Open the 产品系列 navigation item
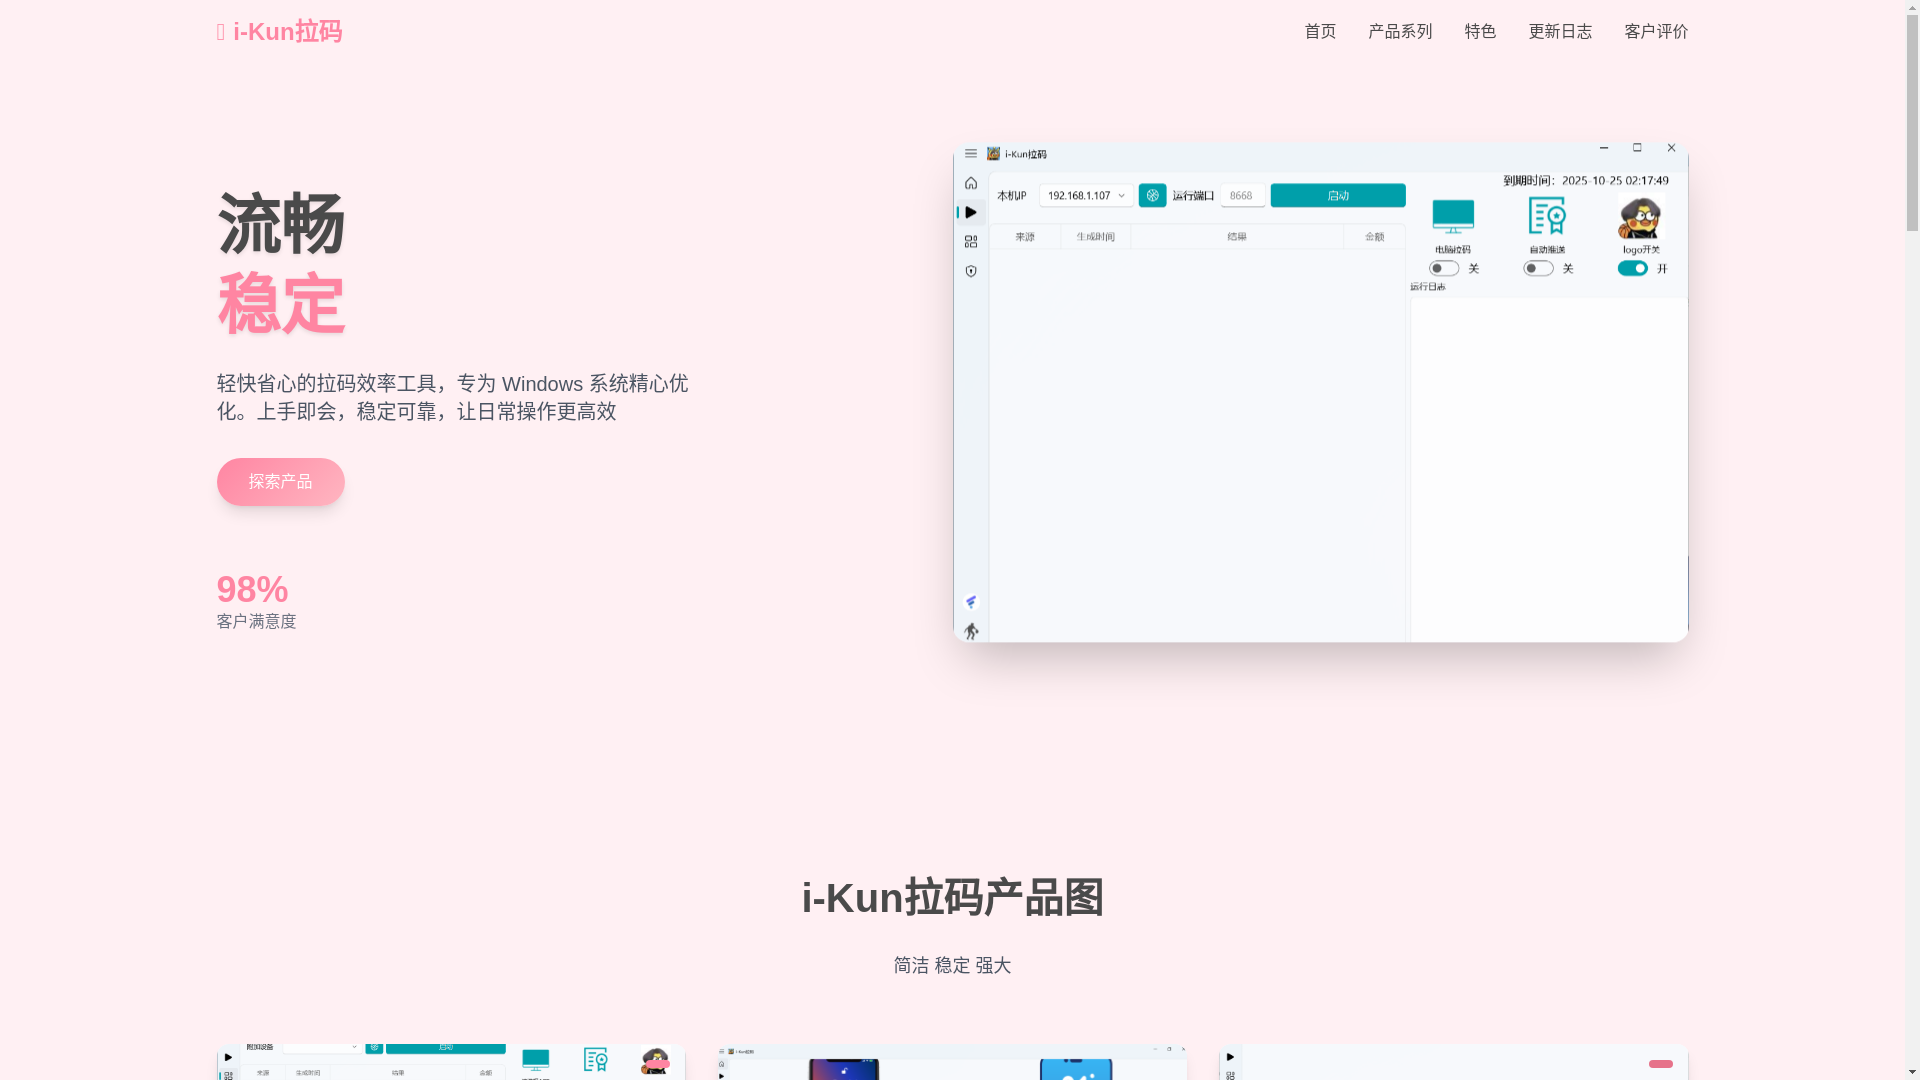This screenshot has height=1080, width=1920. [1400, 31]
